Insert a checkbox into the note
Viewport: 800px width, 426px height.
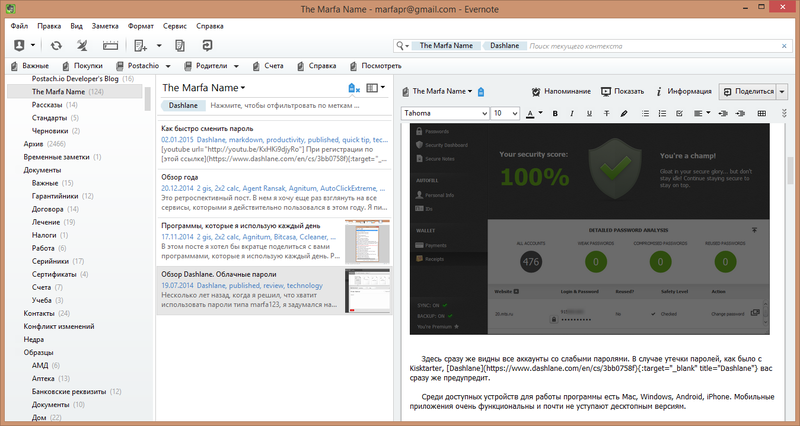[x=679, y=113]
